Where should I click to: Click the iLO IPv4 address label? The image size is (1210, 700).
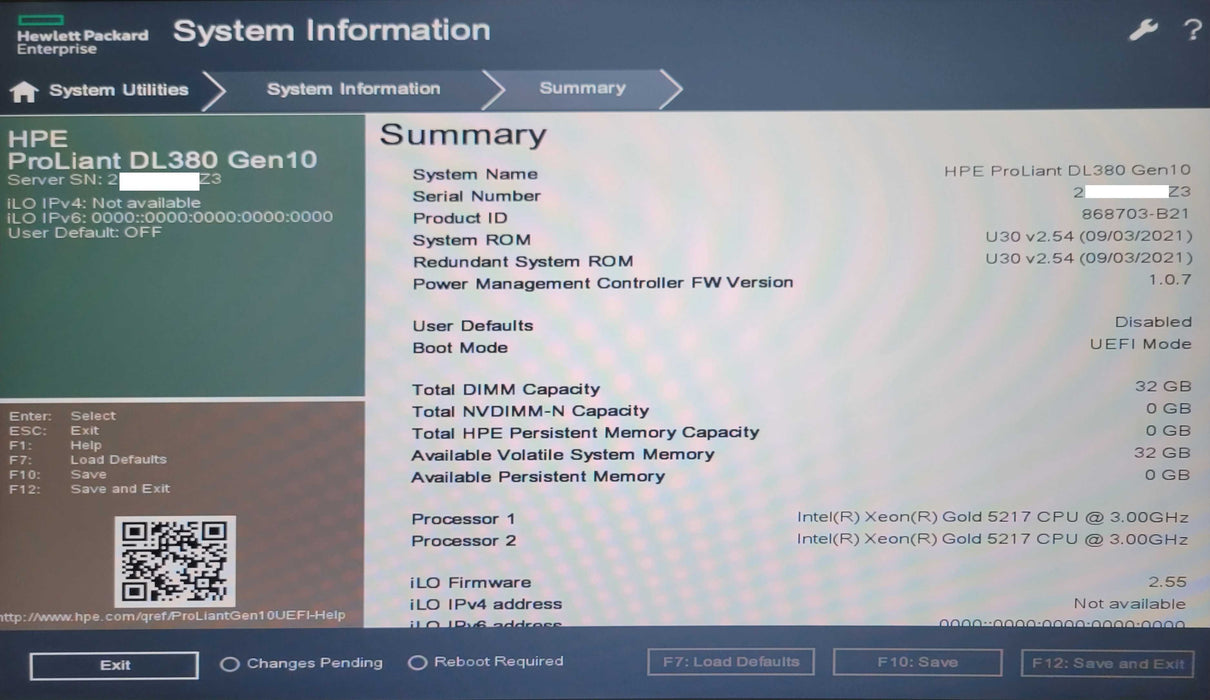486,604
